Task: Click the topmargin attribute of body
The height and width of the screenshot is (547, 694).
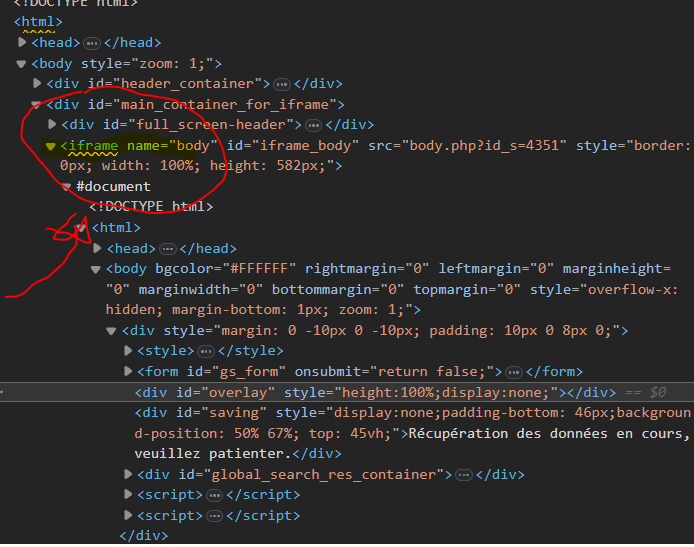Action: coord(467,290)
